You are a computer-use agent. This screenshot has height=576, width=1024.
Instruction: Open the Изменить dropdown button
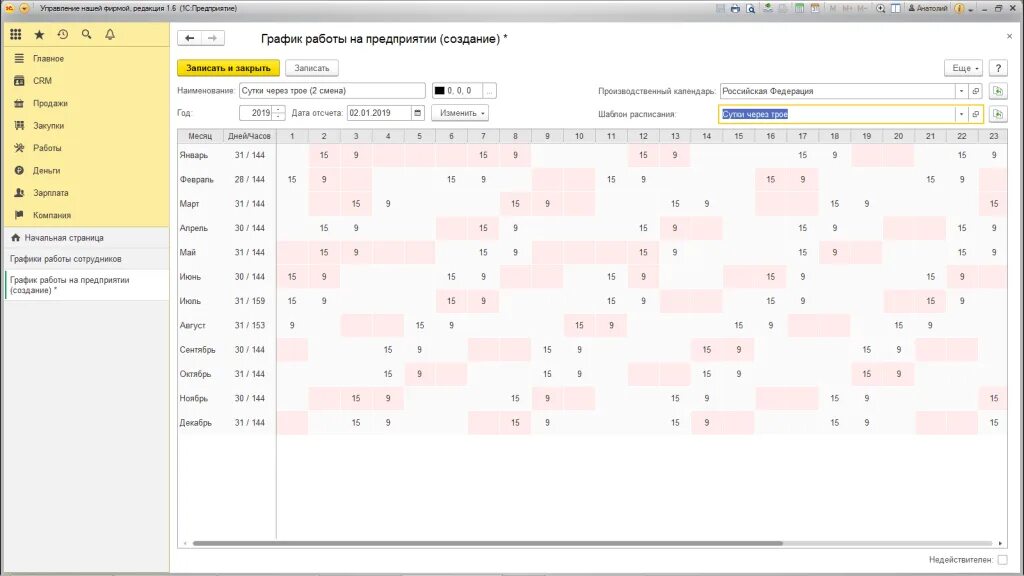[460, 113]
